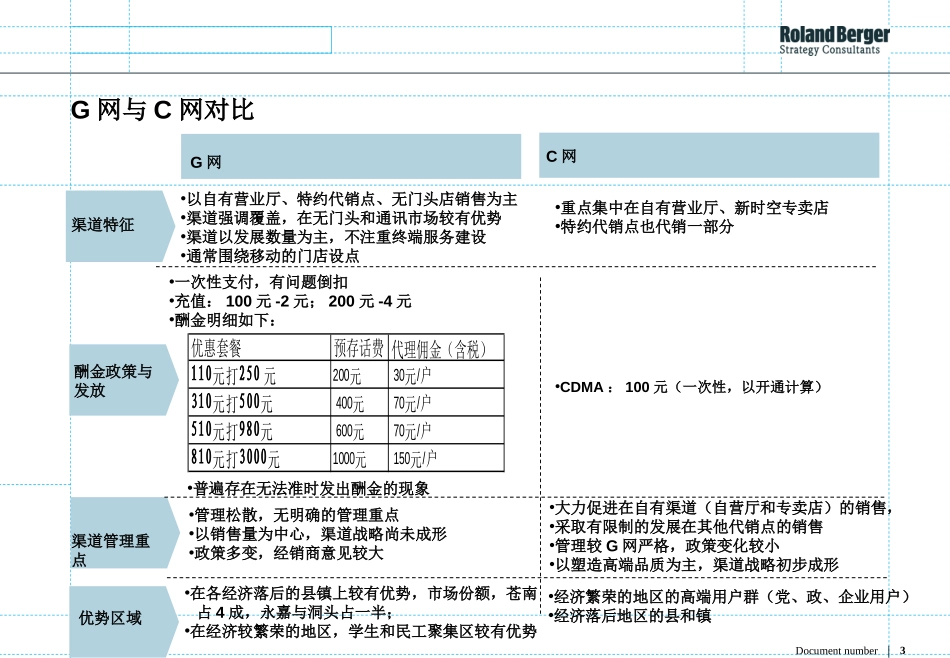The height and width of the screenshot is (658, 950).
Task: Click text "经济落后地区的县和镇"
Action: tap(633, 616)
